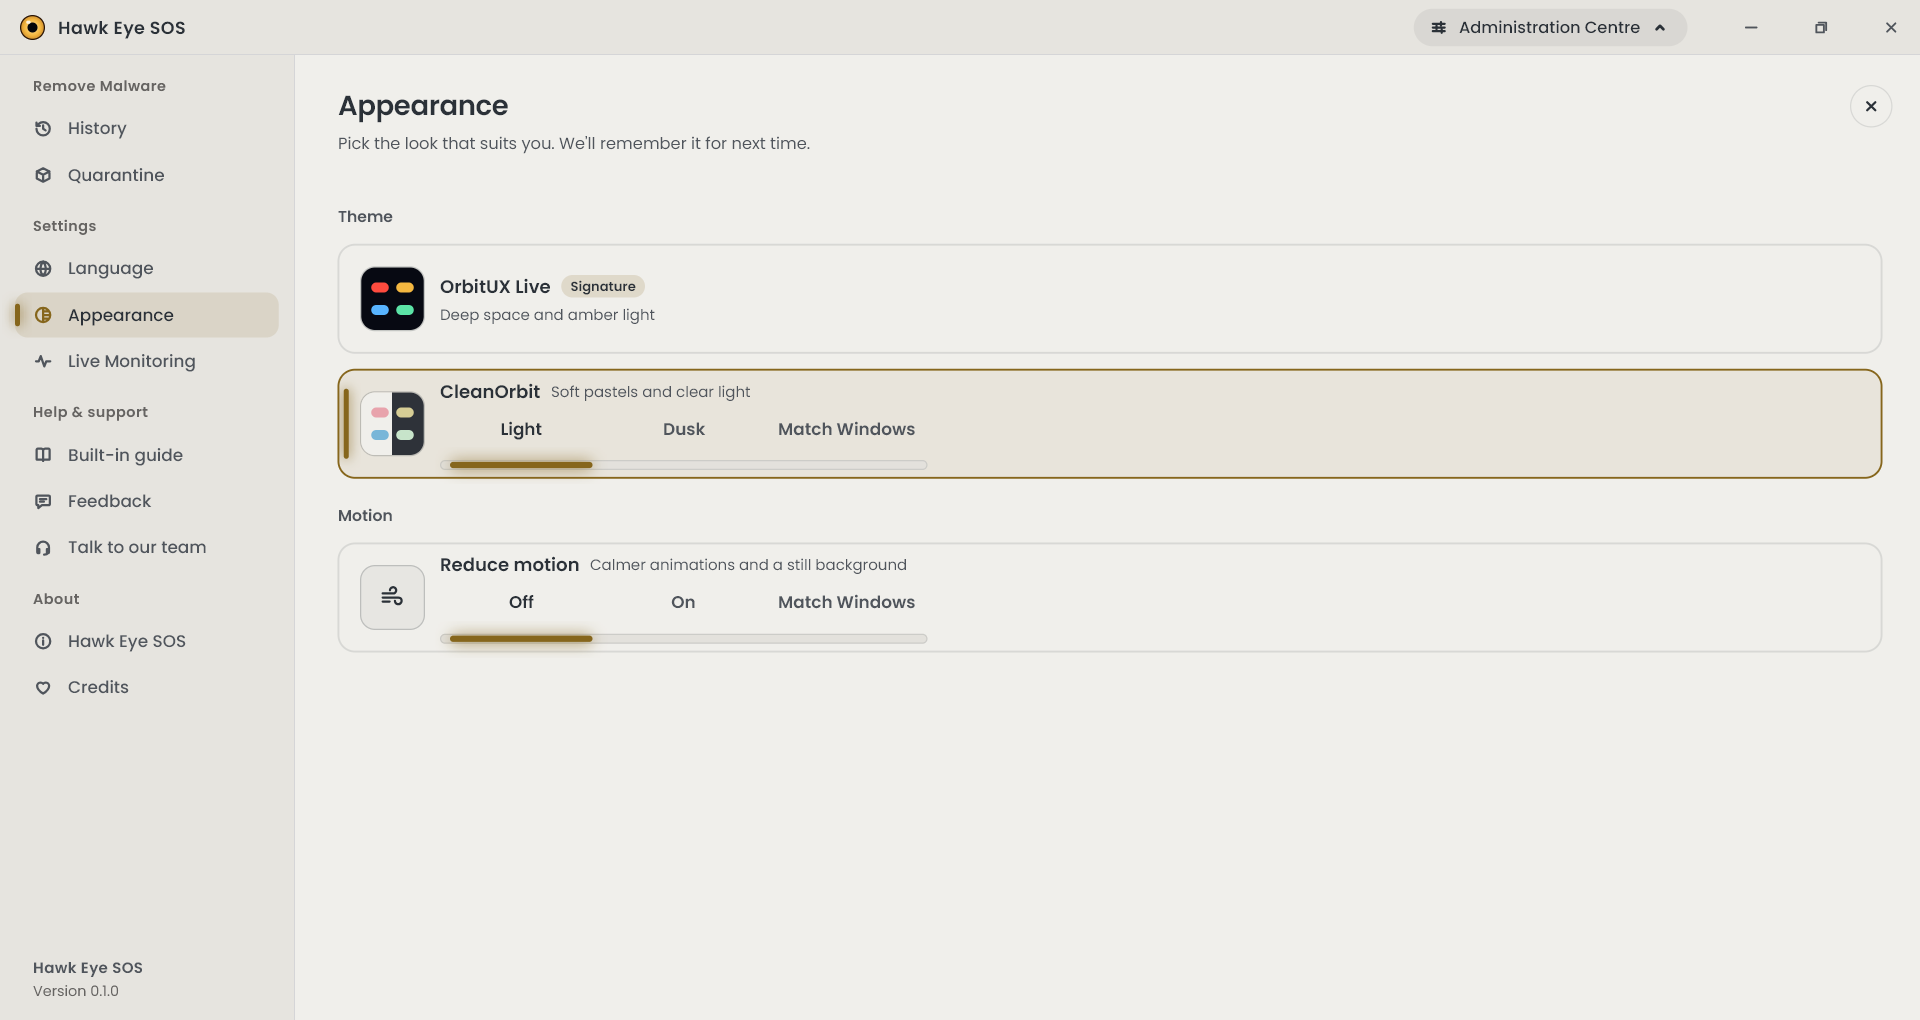Choose Match Windows for CleanOrbit theme

(x=846, y=429)
